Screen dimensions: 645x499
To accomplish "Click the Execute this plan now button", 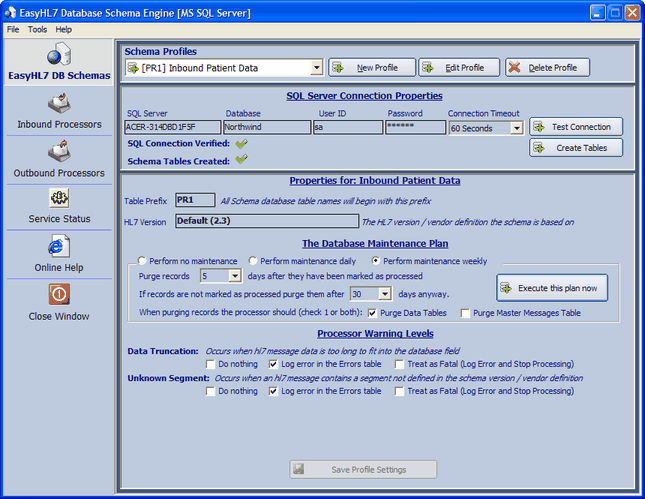I will tap(552, 288).
